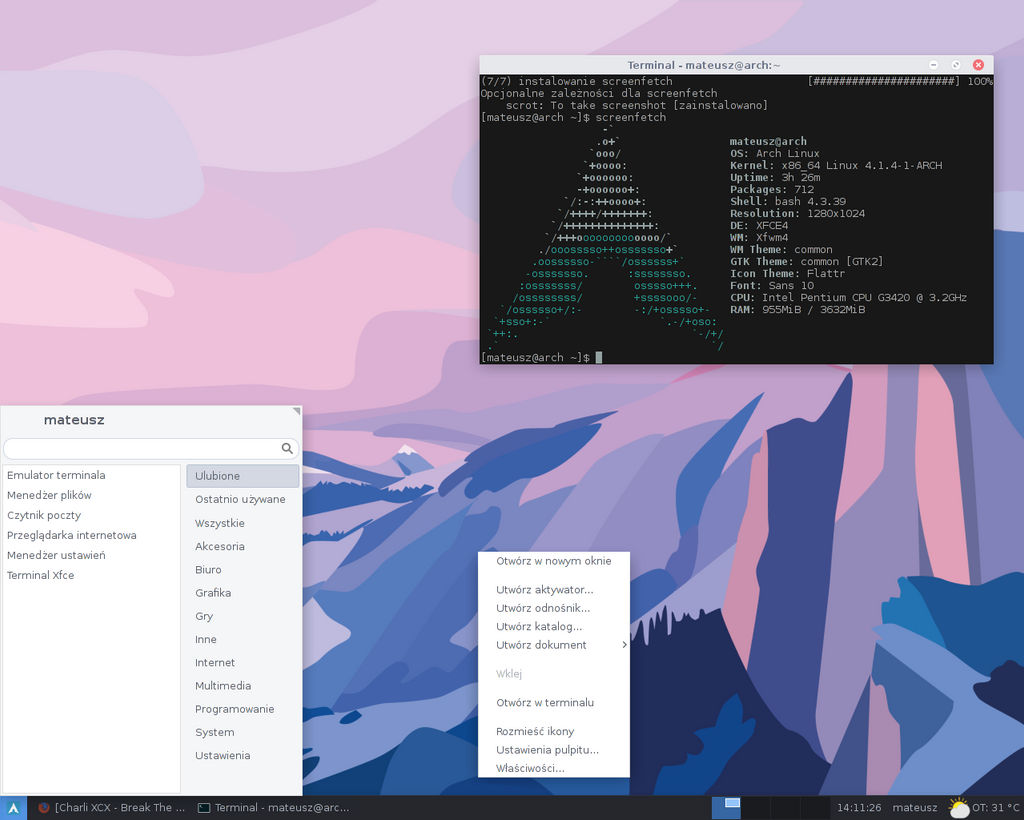Select Utwórz katalog... option
This screenshot has height=820, width=1024.
[x=554, y=626]
